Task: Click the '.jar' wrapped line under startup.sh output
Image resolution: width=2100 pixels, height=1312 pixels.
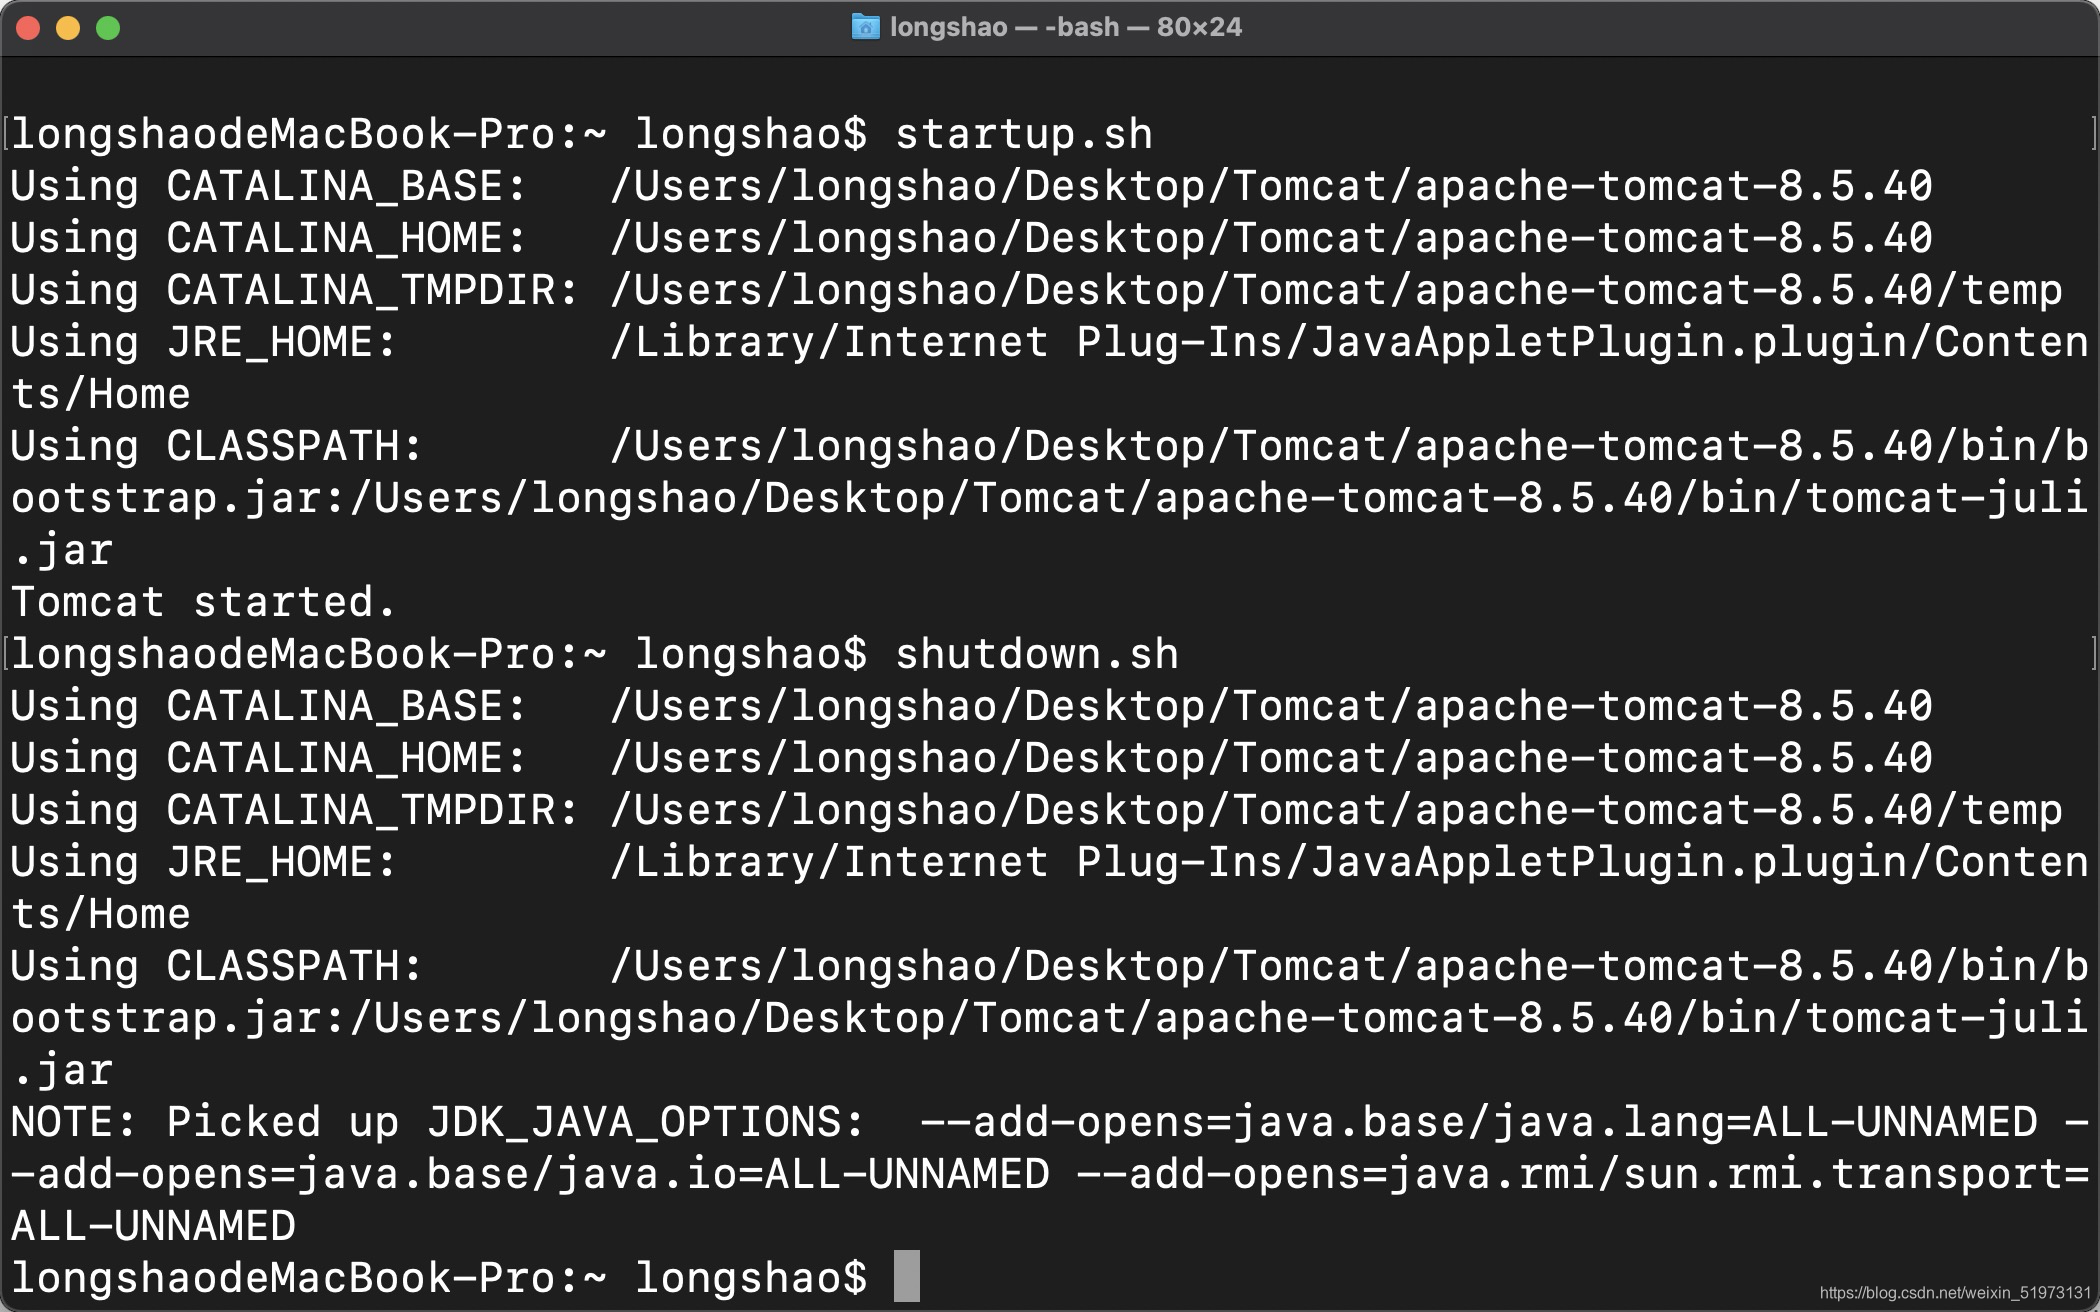Action: (x=62, y=551)
